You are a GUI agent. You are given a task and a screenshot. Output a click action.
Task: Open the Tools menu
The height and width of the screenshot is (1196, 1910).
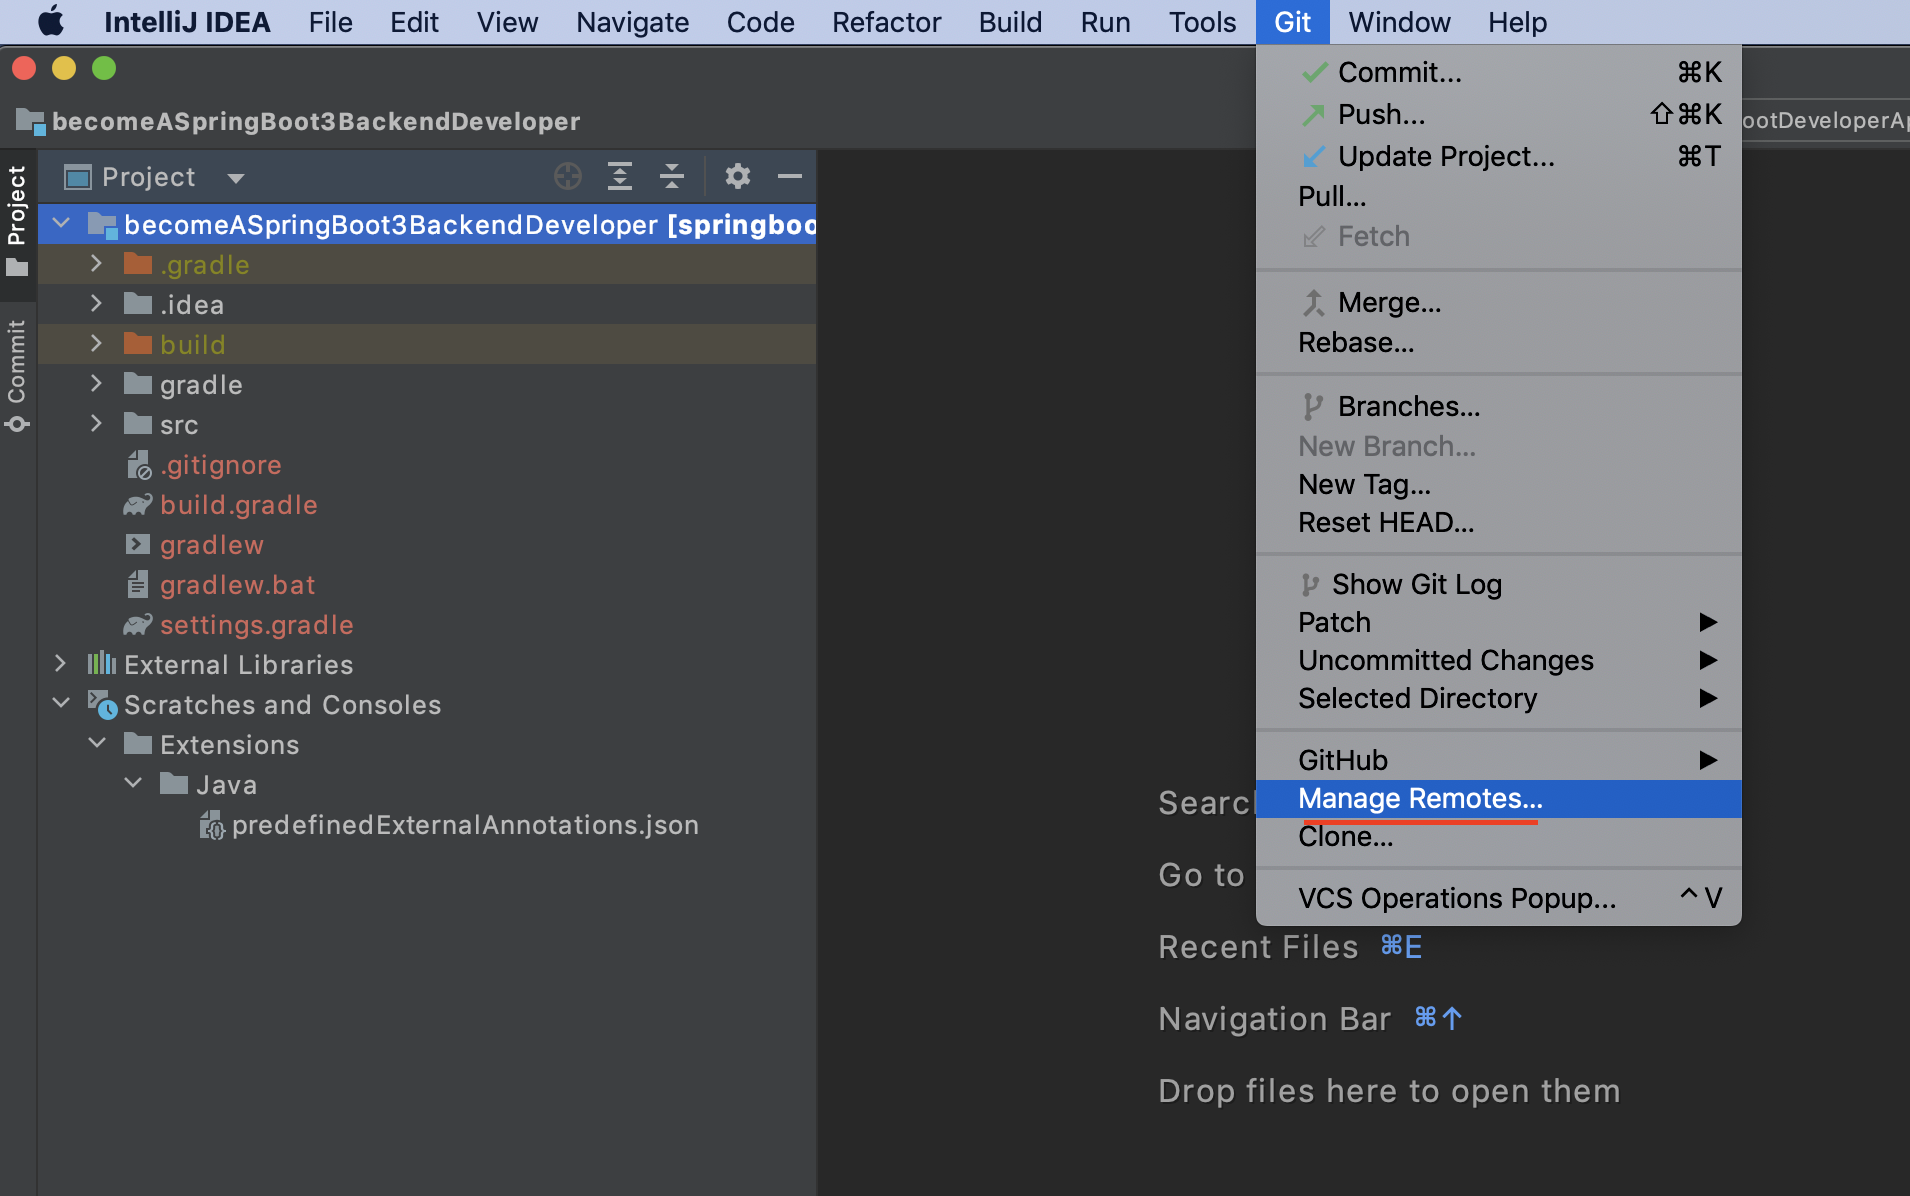pos(1202,22)
